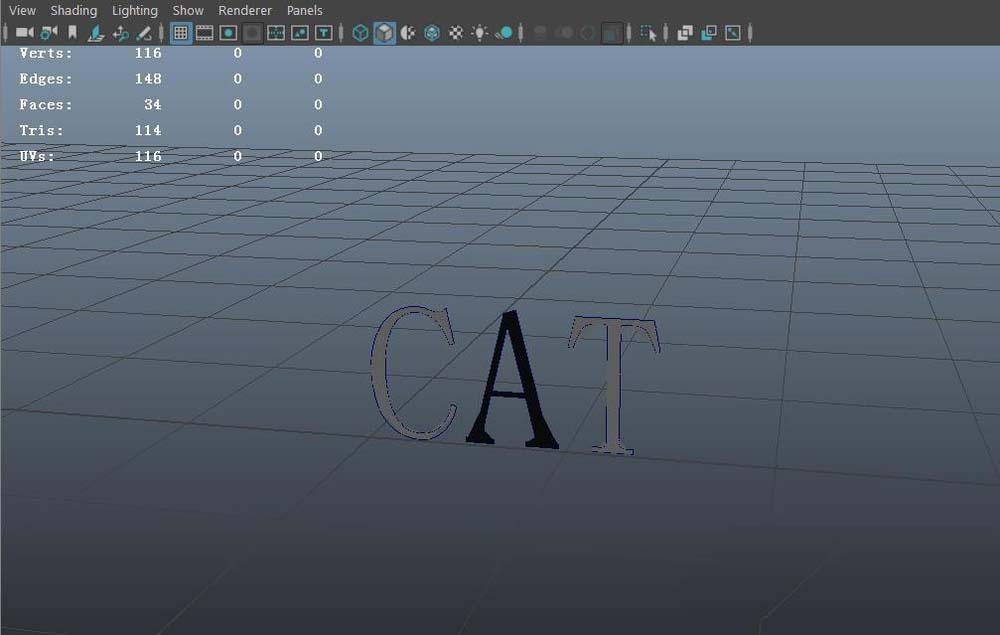Open the Lighting menu

(x=135, y=10)
